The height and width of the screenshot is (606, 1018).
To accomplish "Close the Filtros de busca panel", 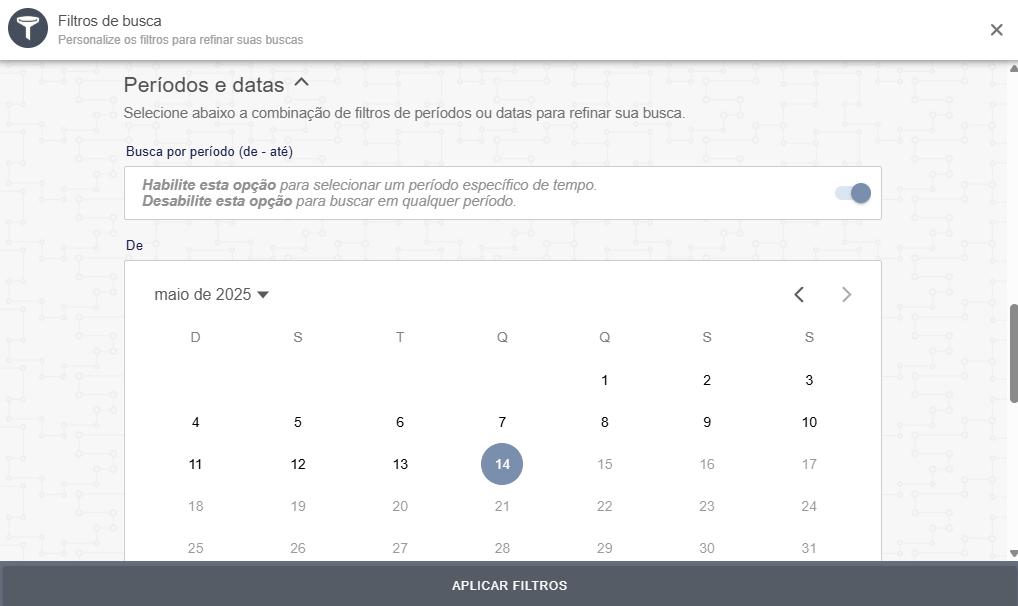I will point(996,30).
